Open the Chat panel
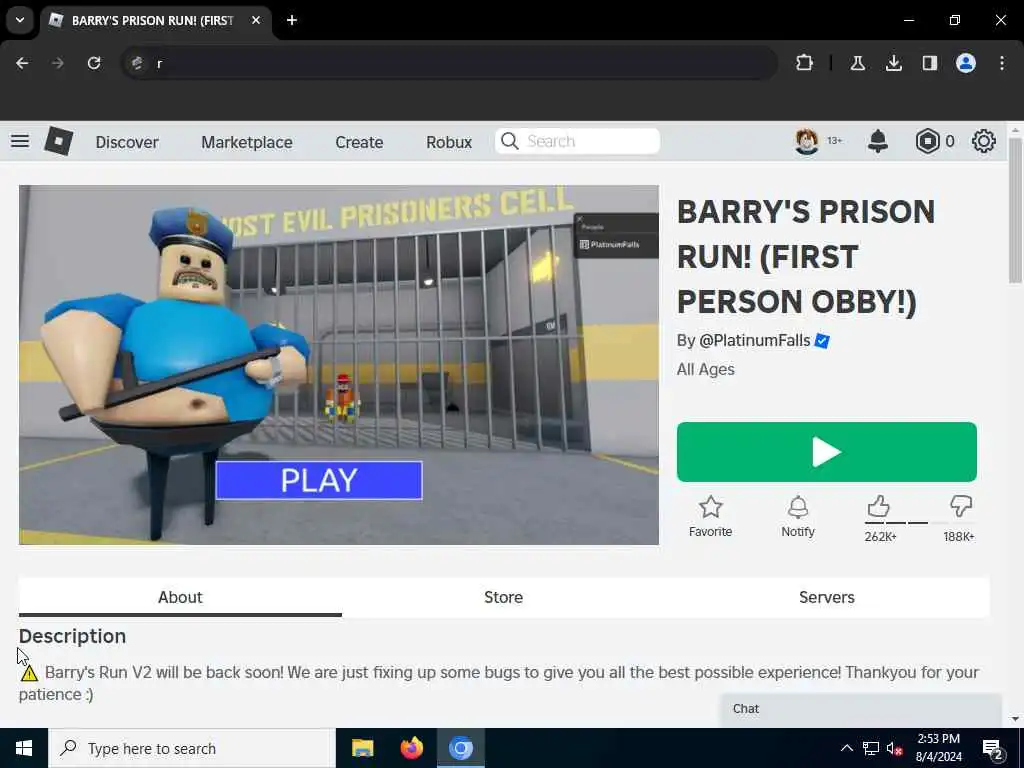The image size is (1024, 768). [861, 709]
